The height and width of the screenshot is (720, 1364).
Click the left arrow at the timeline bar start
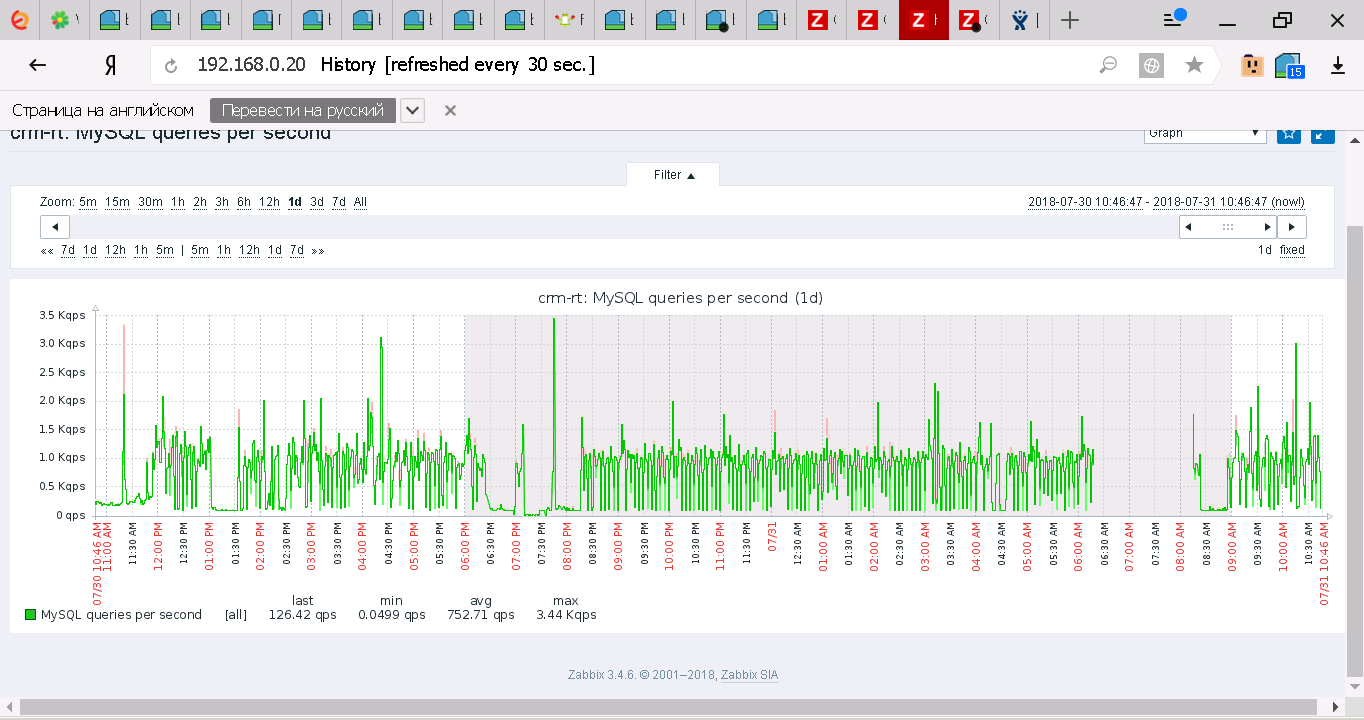tap(55, 227)
